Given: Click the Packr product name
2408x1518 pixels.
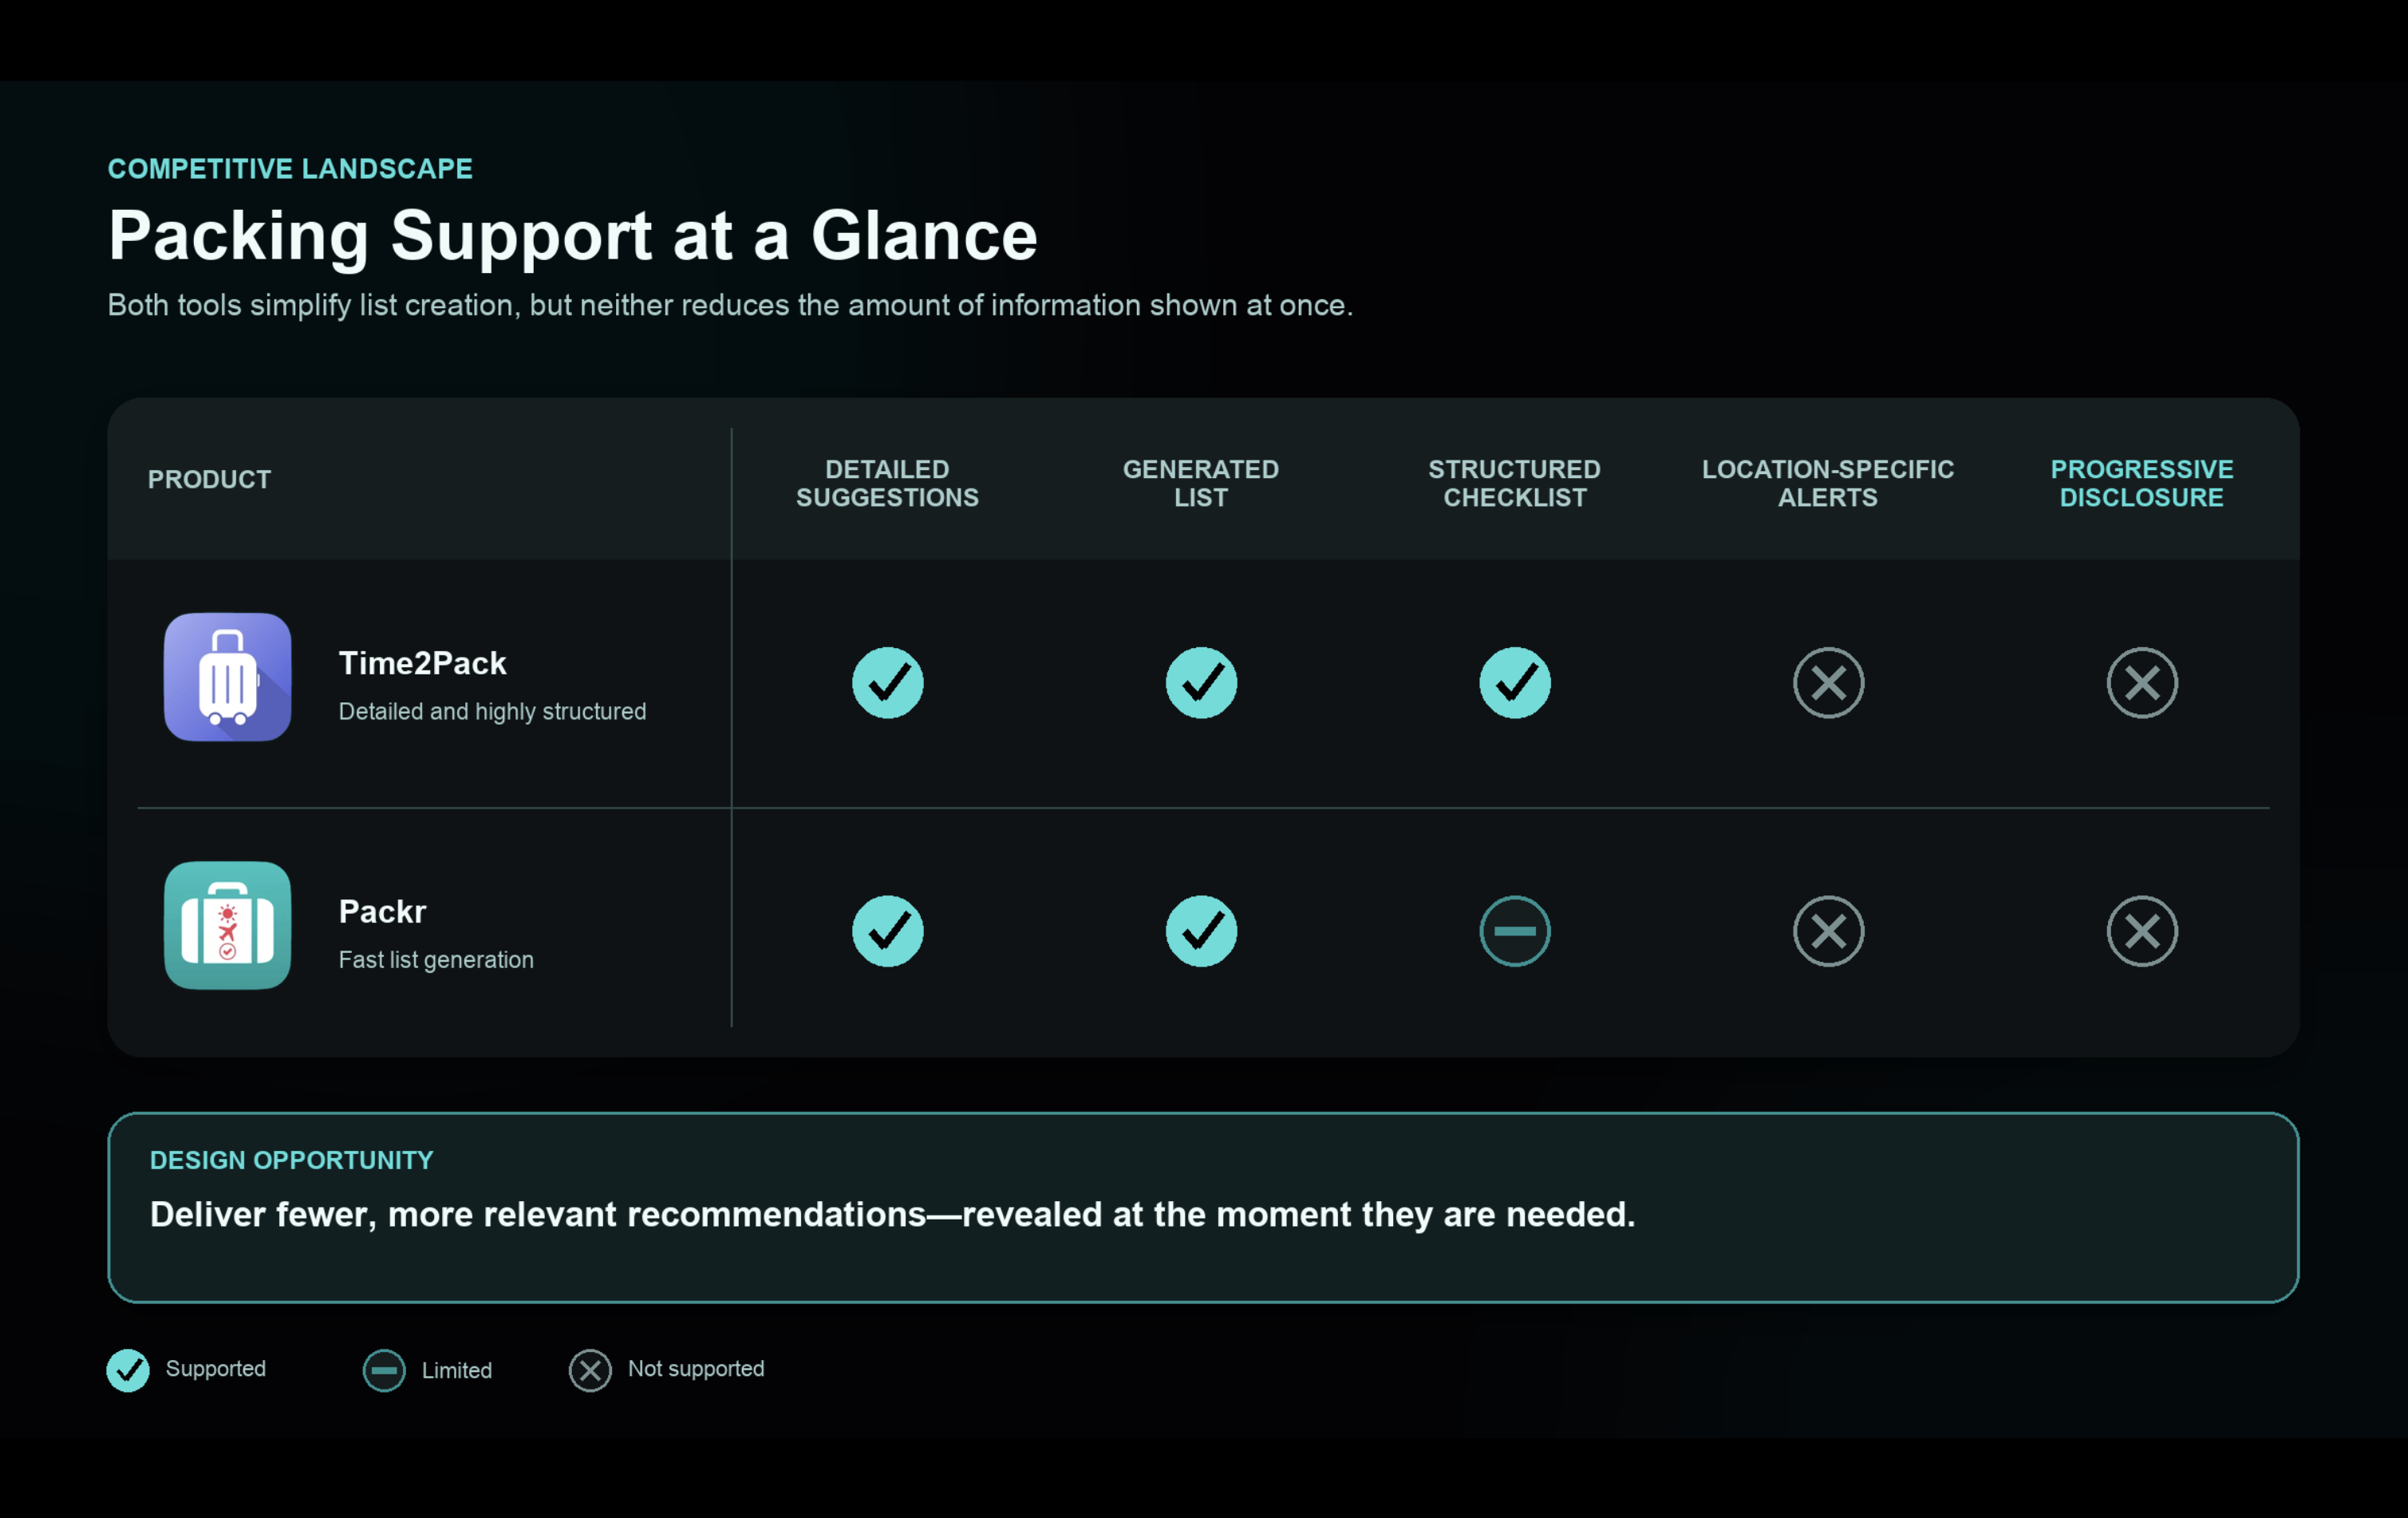Looking at the screenshot, I should click(x=382, y=911).
